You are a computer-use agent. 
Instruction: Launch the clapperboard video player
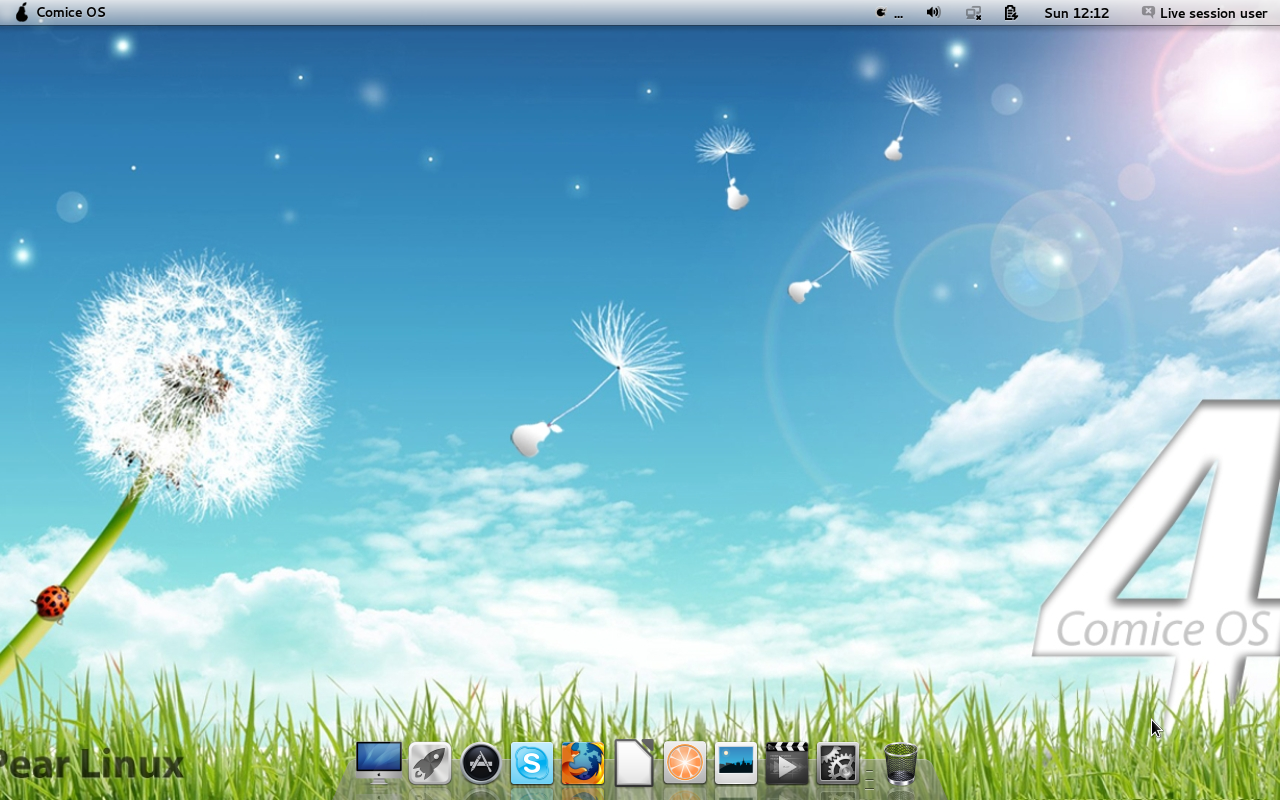(787, 764)
